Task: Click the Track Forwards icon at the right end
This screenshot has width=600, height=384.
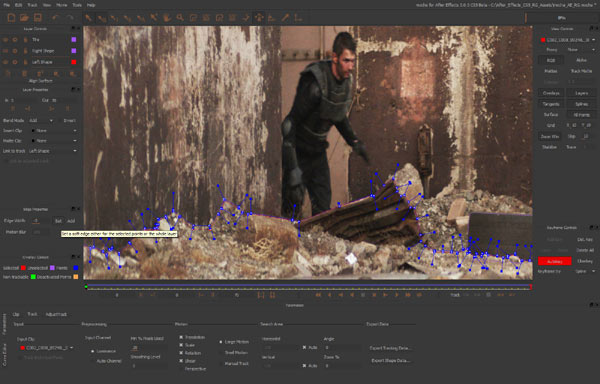Action: (512, 295)
